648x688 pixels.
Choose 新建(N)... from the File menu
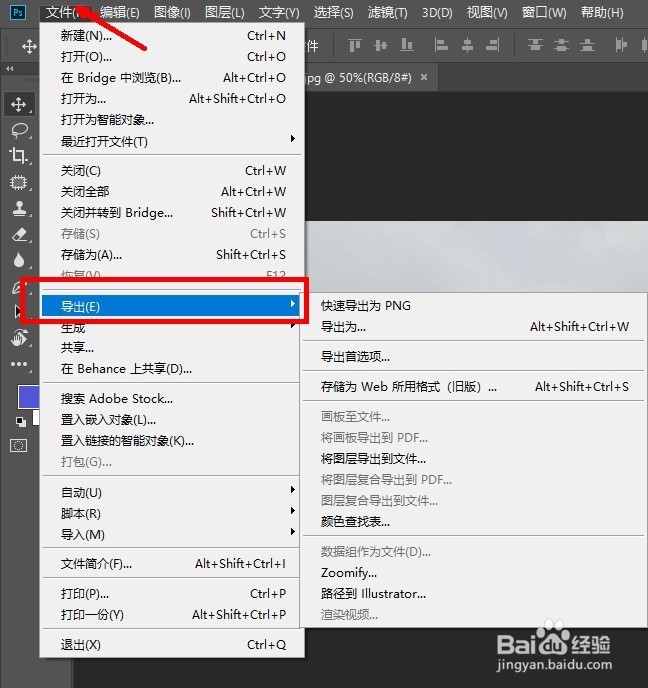173,36
